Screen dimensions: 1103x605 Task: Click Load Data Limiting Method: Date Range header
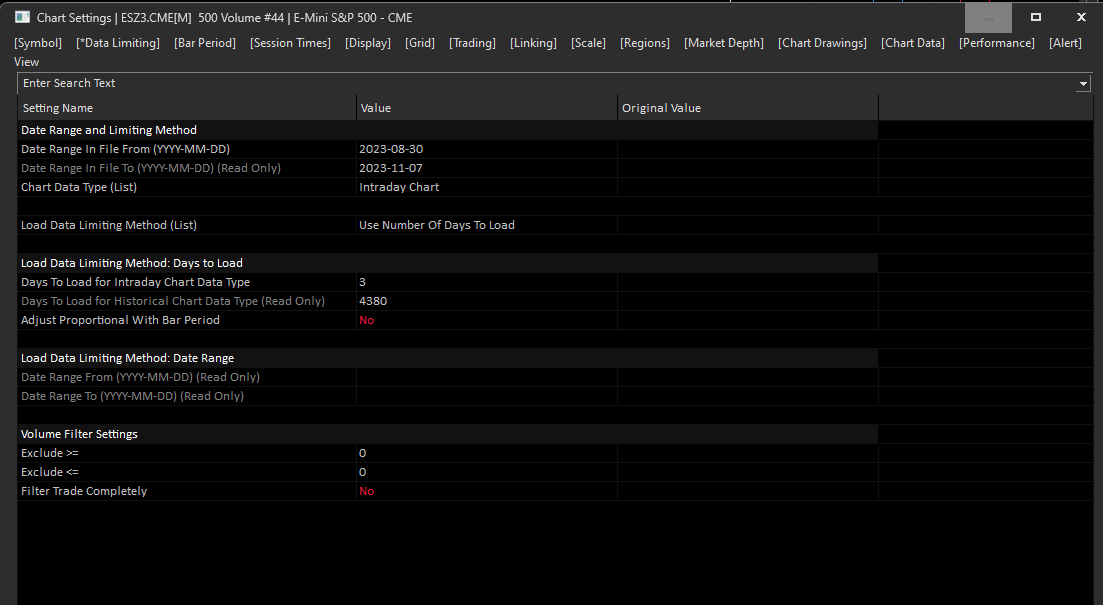tap(127, 358)
